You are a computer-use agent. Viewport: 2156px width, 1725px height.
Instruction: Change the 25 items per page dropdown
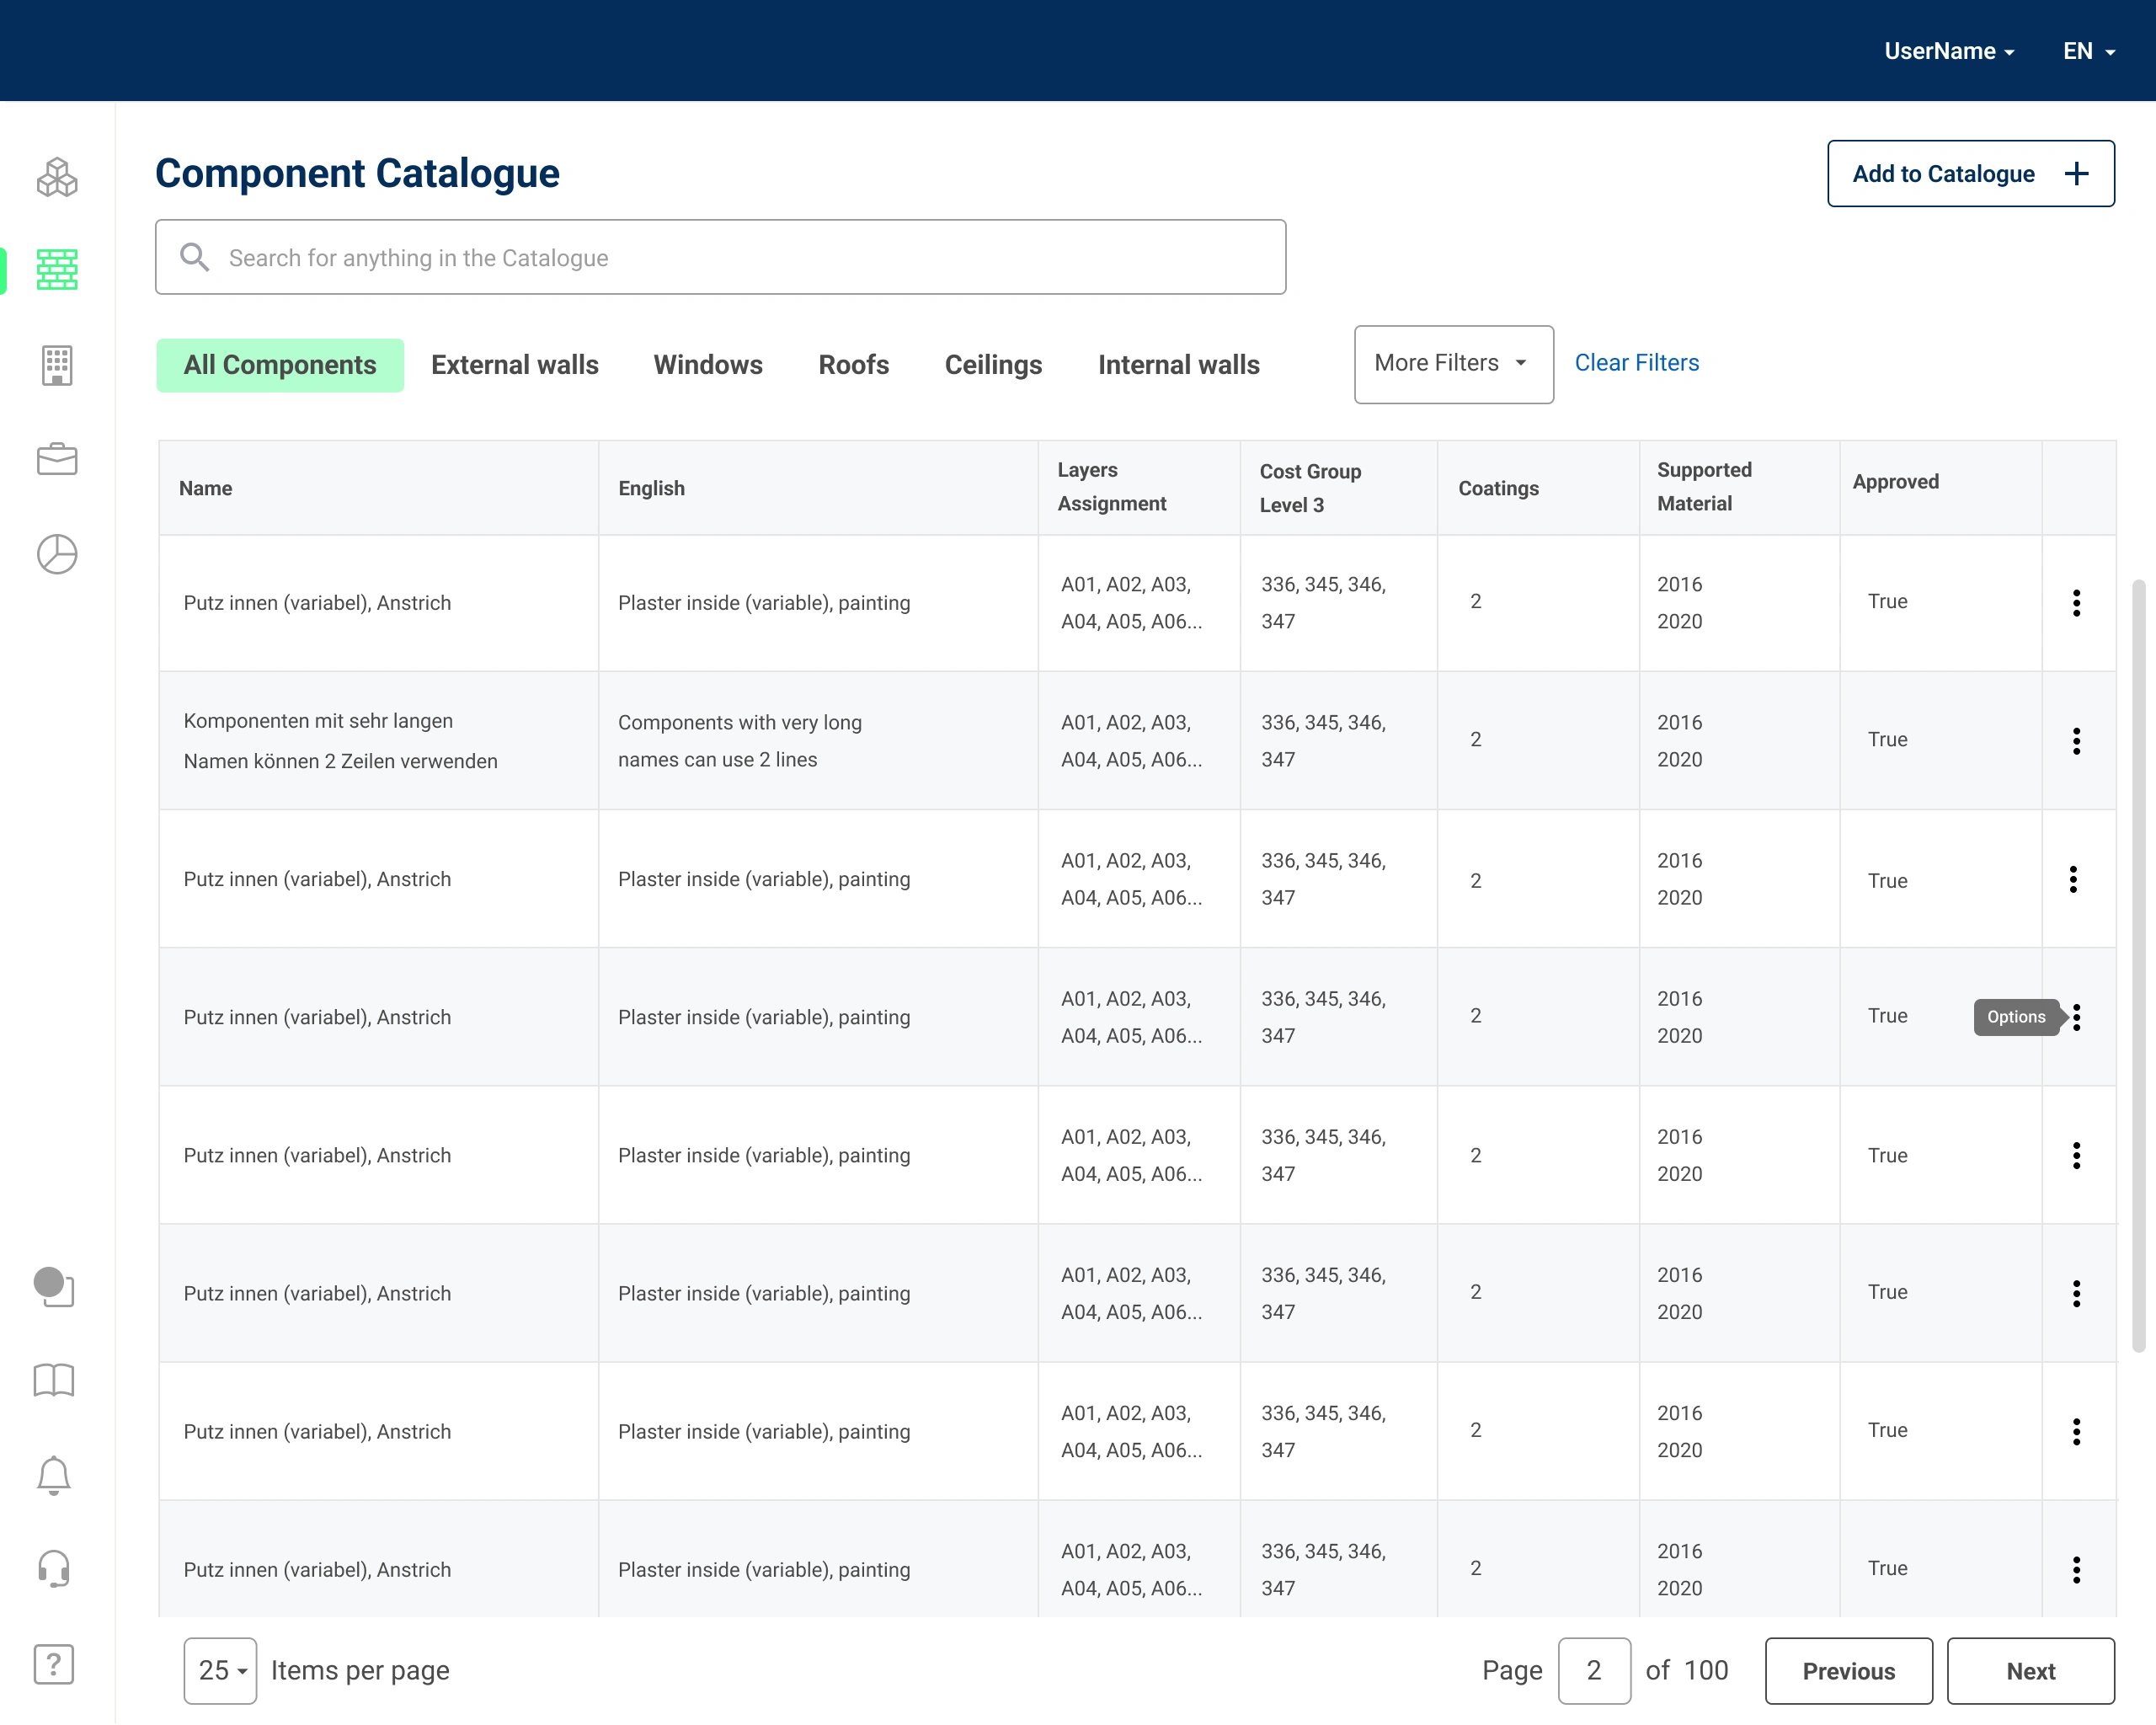(221, 1670)
